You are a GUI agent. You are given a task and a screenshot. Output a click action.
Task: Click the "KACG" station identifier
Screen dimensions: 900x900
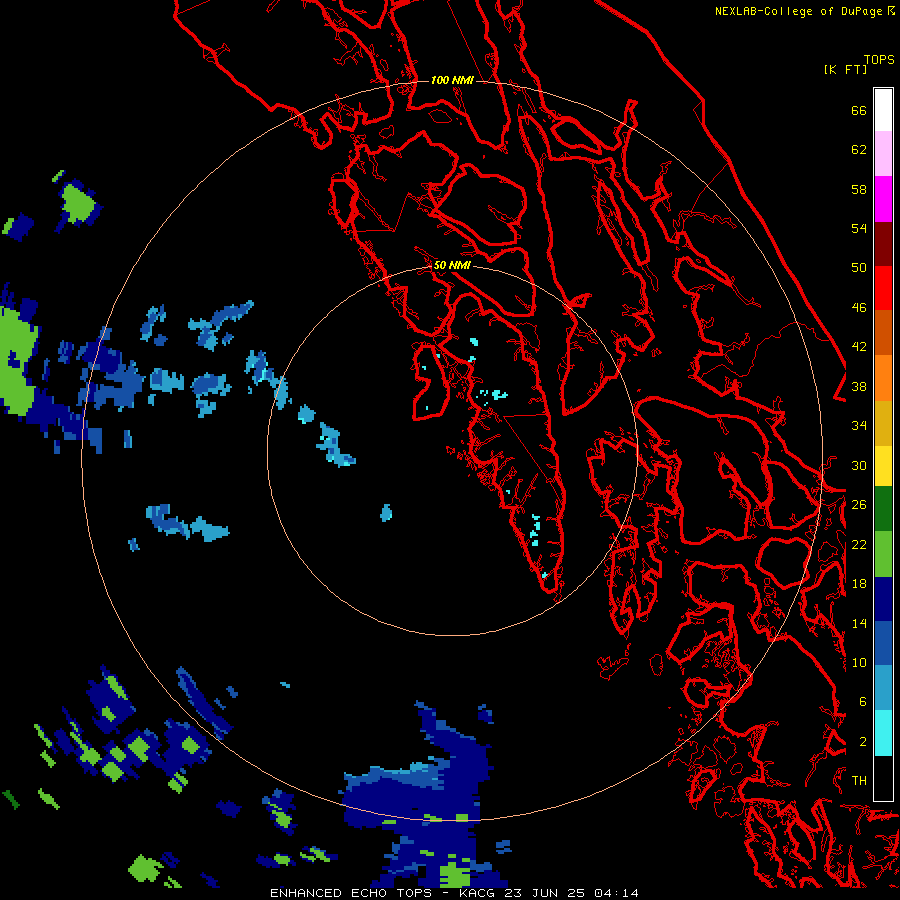click(479, 893)
